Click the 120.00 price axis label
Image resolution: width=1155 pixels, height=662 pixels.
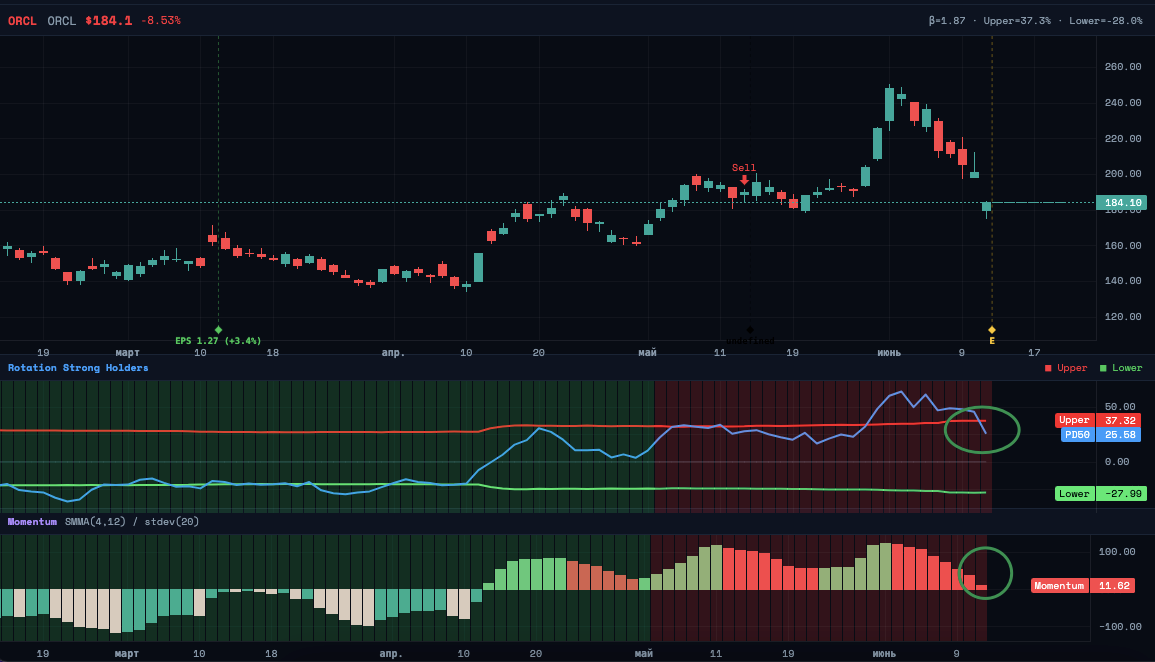[1123, 317]
